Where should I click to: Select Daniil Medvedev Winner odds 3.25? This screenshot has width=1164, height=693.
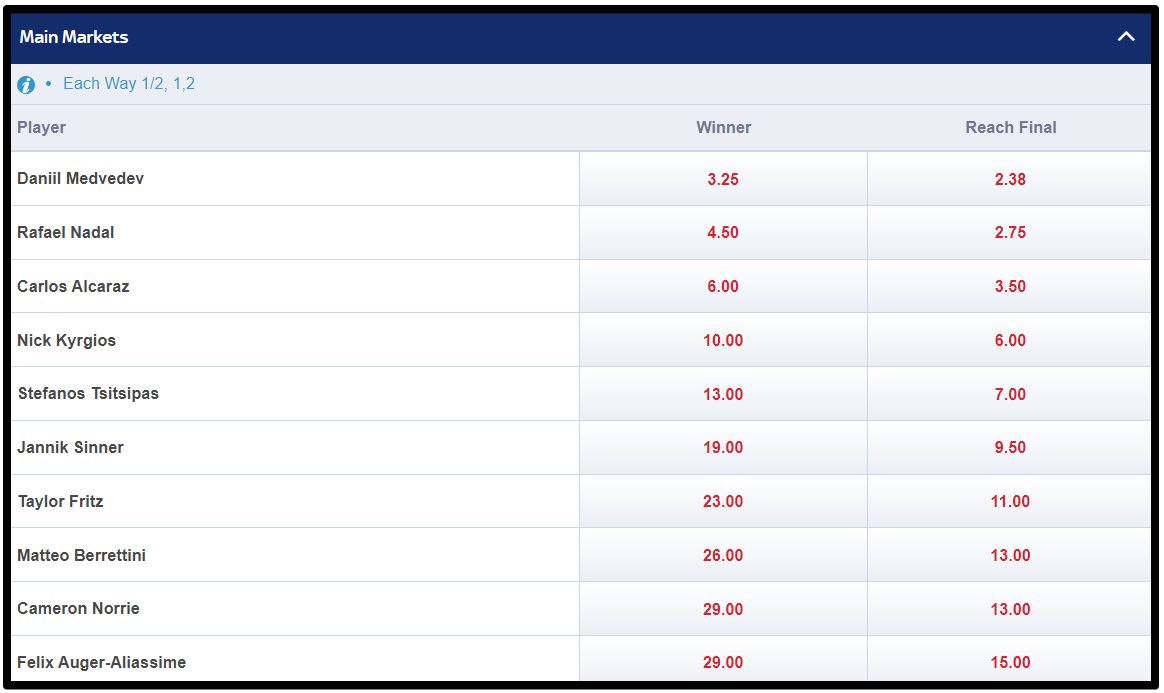coord(723,179)
